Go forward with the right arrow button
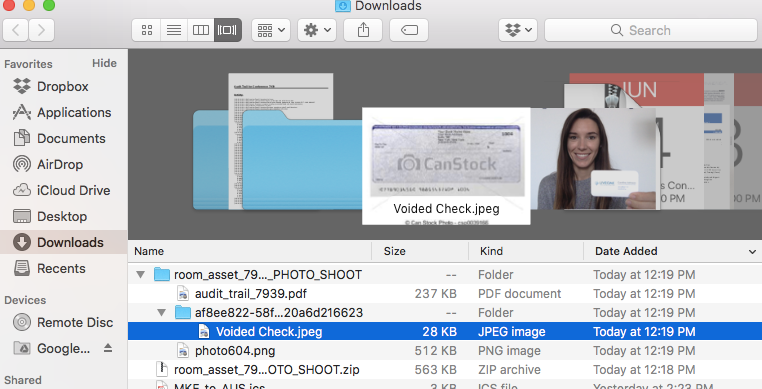762x389 pixels. coord(41,30)
